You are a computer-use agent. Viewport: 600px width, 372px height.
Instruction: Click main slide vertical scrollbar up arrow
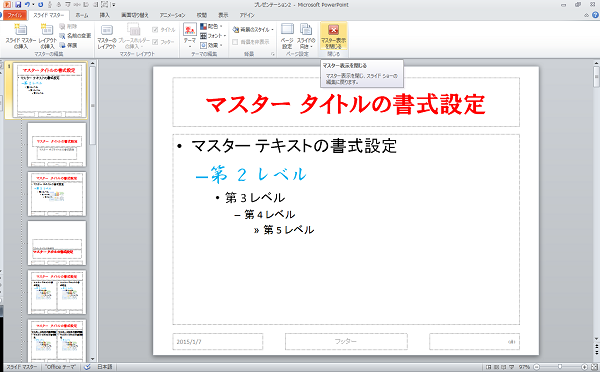click(597, 64)
